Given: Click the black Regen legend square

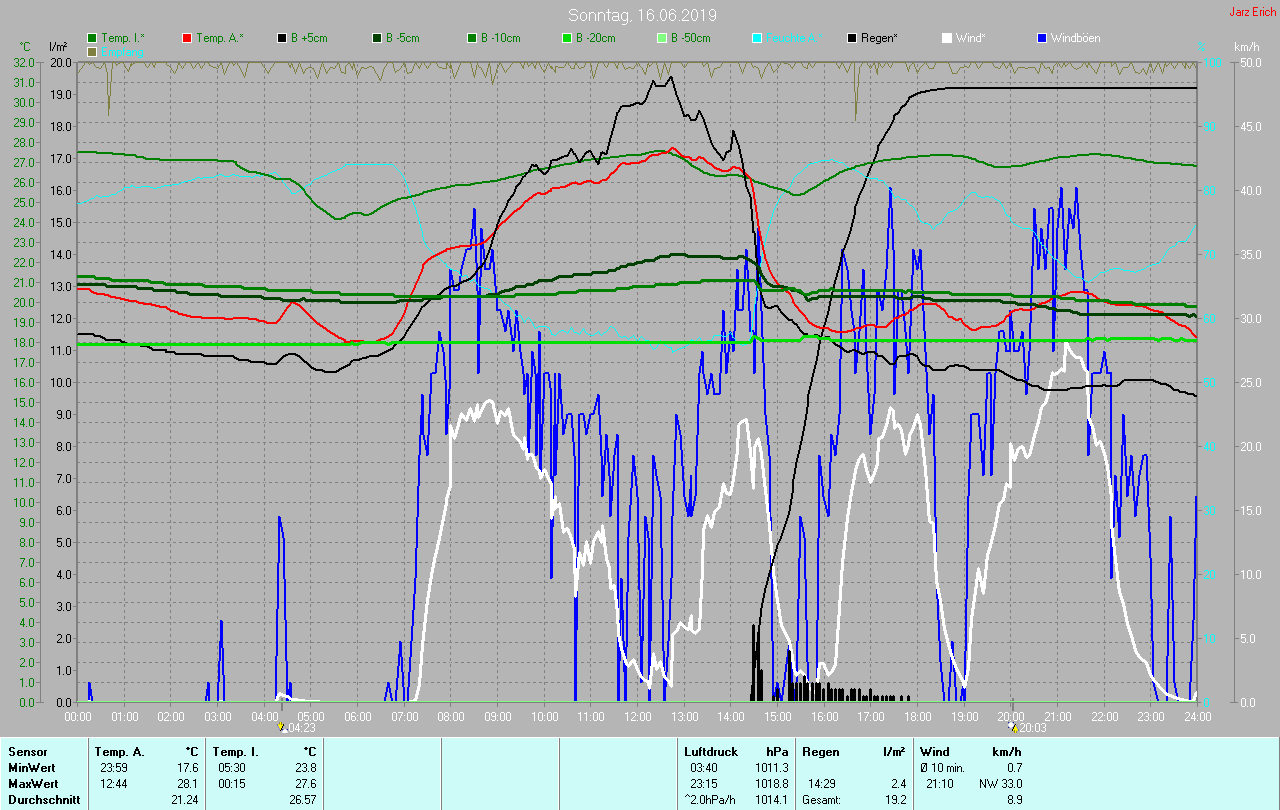Looking at the screenshot, I should 852,38.
